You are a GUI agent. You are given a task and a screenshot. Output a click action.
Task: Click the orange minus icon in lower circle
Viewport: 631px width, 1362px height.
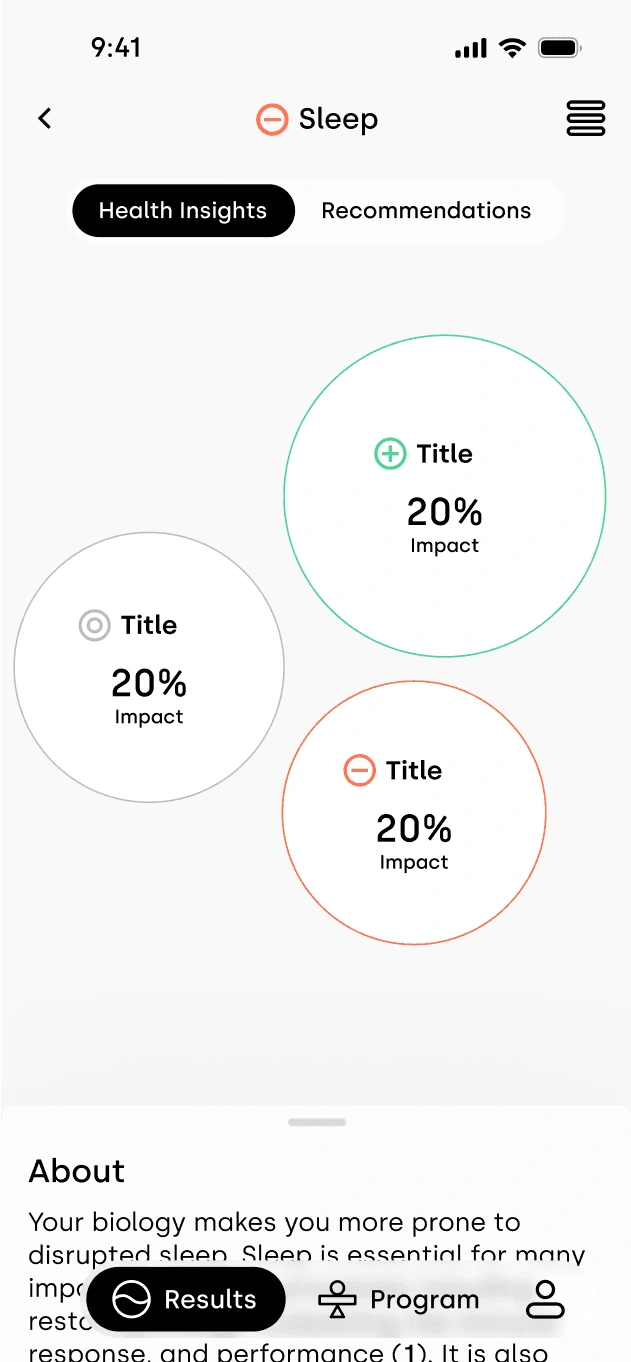click(359, 771)
